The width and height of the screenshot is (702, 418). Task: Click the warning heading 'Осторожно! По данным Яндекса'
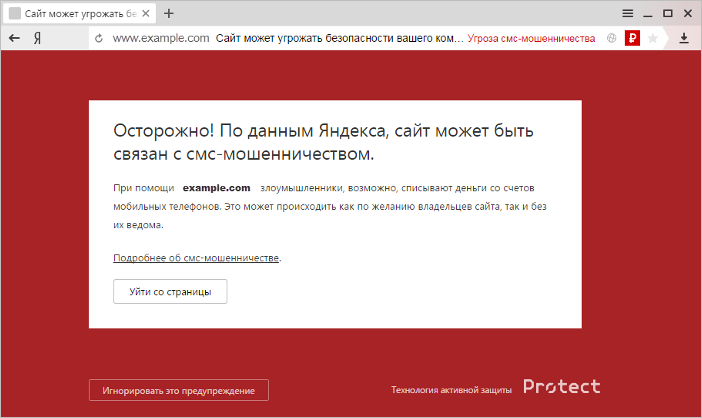click(323, 142)
